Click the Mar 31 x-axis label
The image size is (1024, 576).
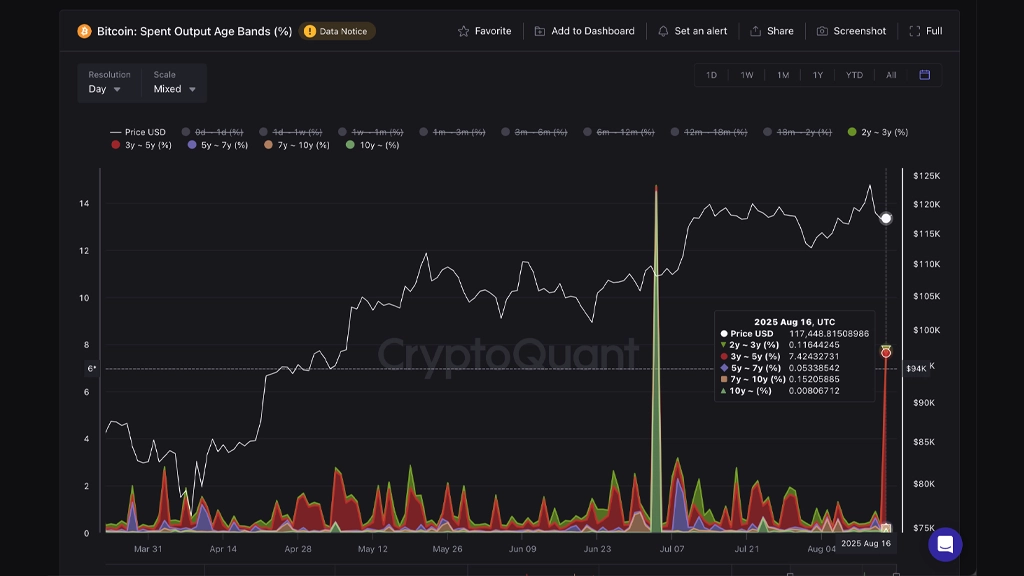148,549
